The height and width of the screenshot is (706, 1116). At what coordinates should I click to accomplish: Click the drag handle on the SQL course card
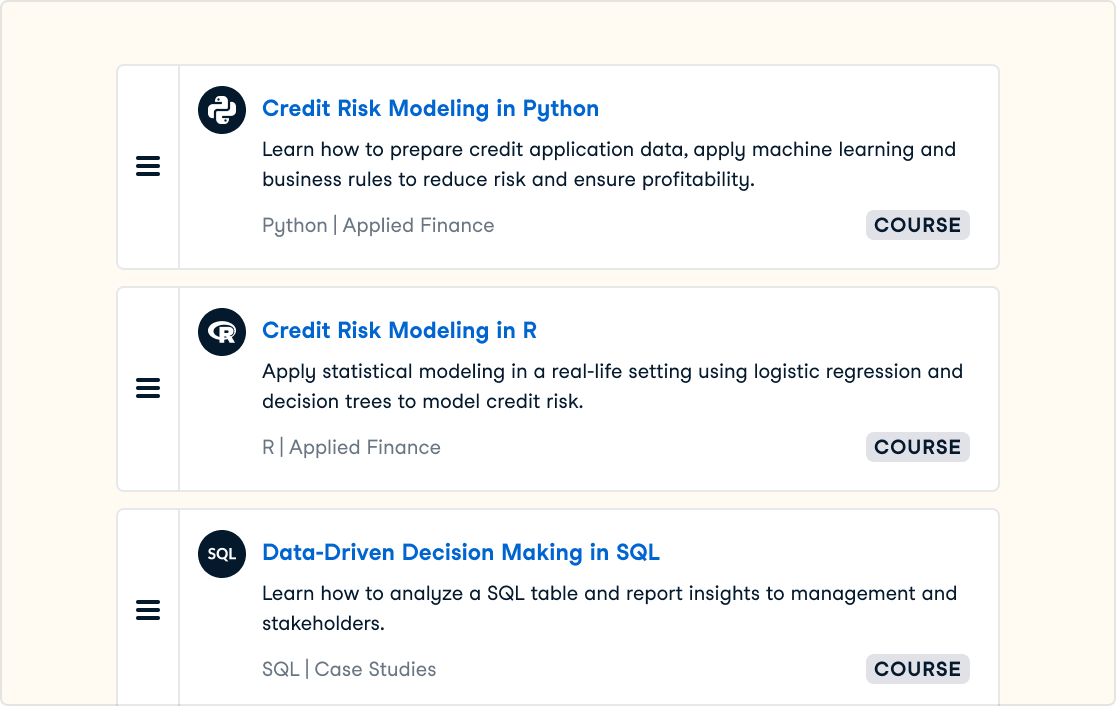tap(148, 610)
